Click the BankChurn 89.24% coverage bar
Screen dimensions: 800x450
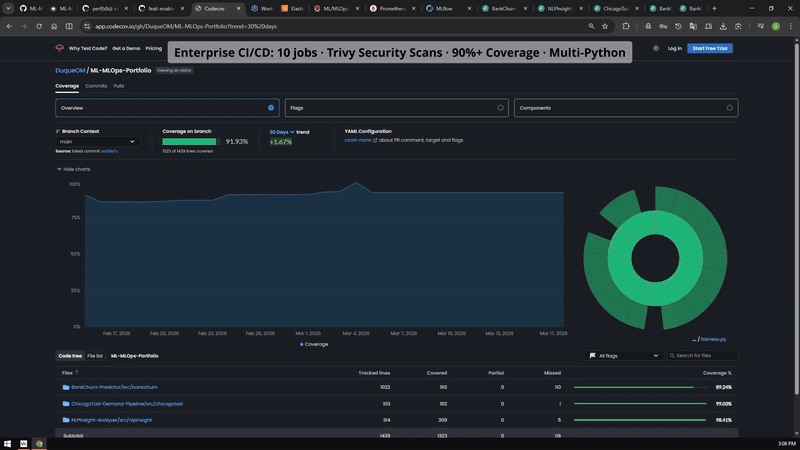[640, 387]
